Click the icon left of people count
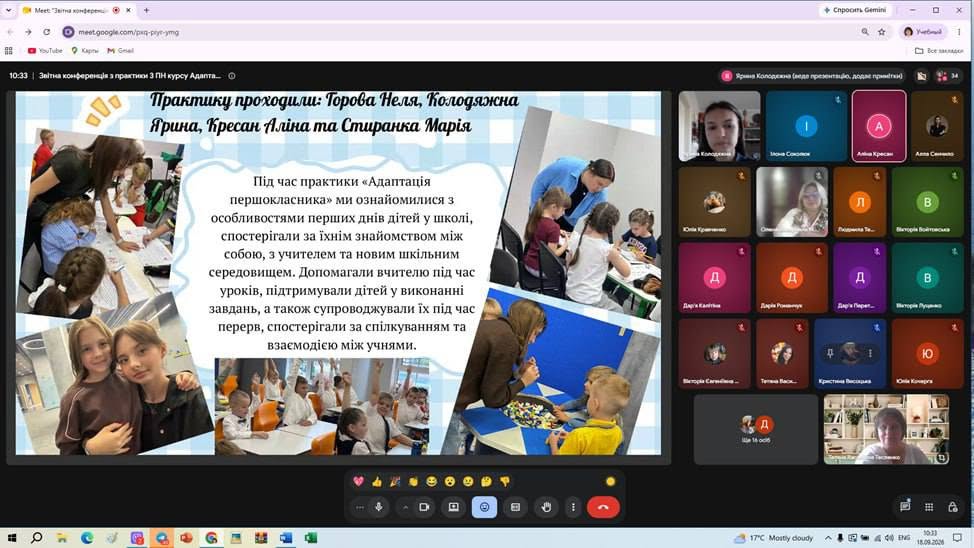This screenshot has height=548, width=974. [922, 76]
